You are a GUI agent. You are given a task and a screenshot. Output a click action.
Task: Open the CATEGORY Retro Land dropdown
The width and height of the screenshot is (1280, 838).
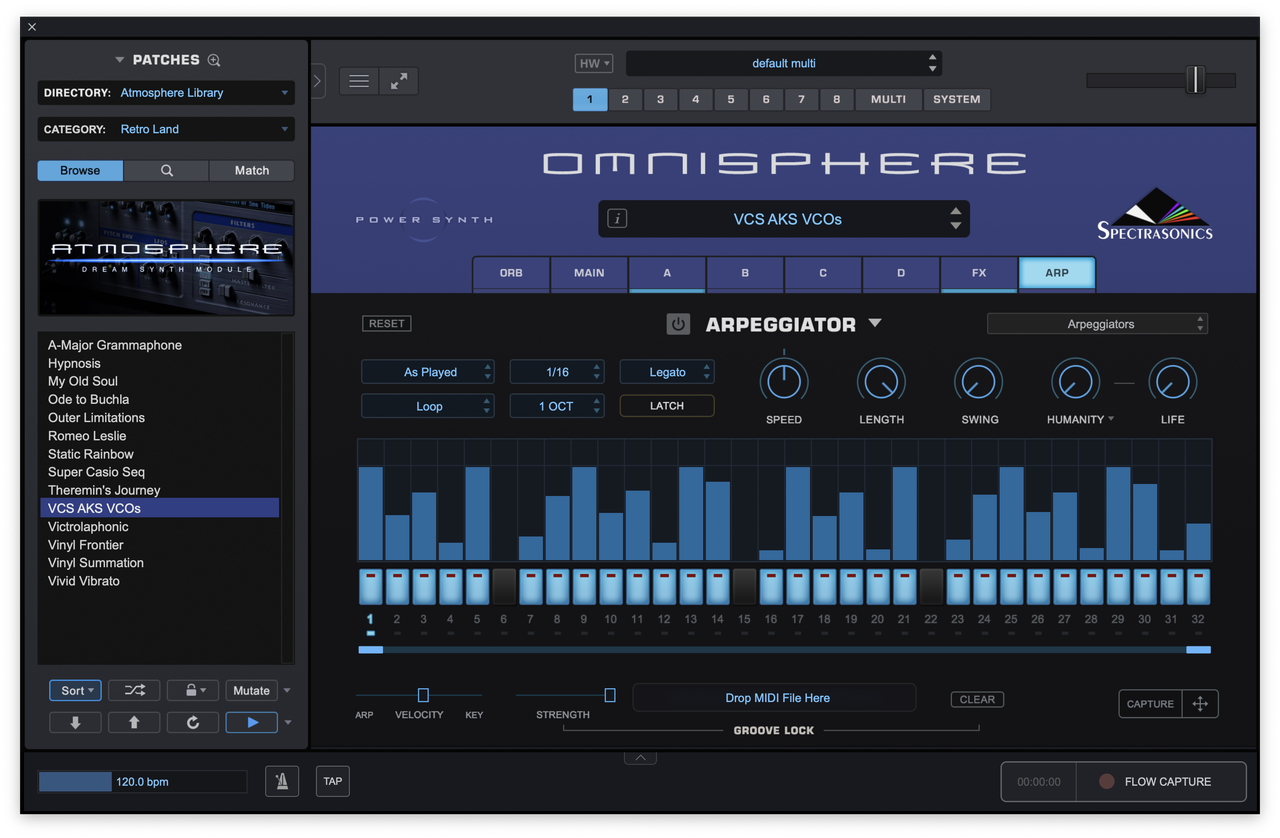[x=166, y=129]
